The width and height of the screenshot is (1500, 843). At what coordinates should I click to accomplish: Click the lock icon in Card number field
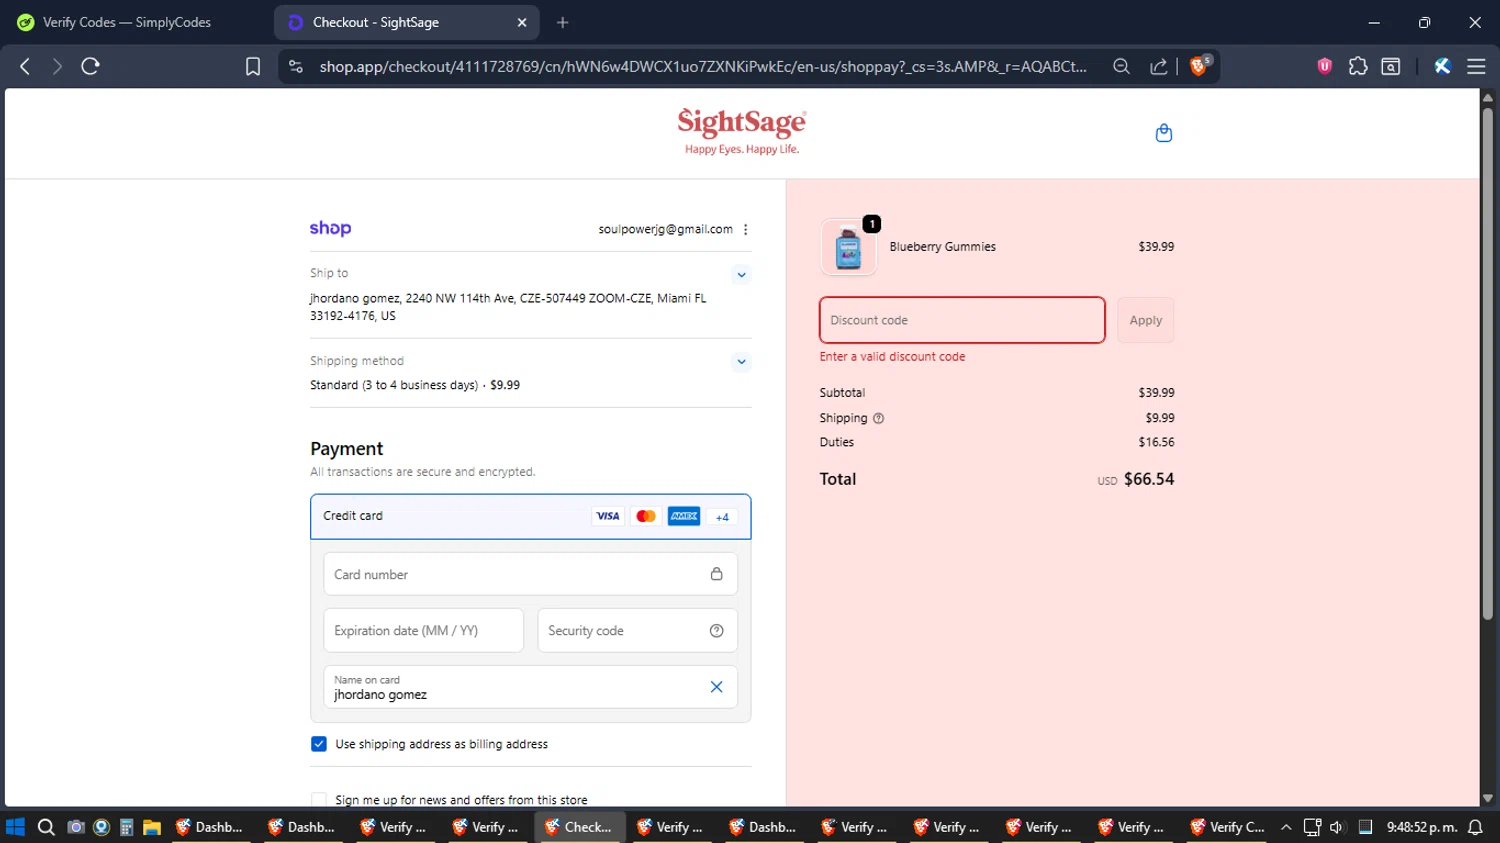click(716, 574)
